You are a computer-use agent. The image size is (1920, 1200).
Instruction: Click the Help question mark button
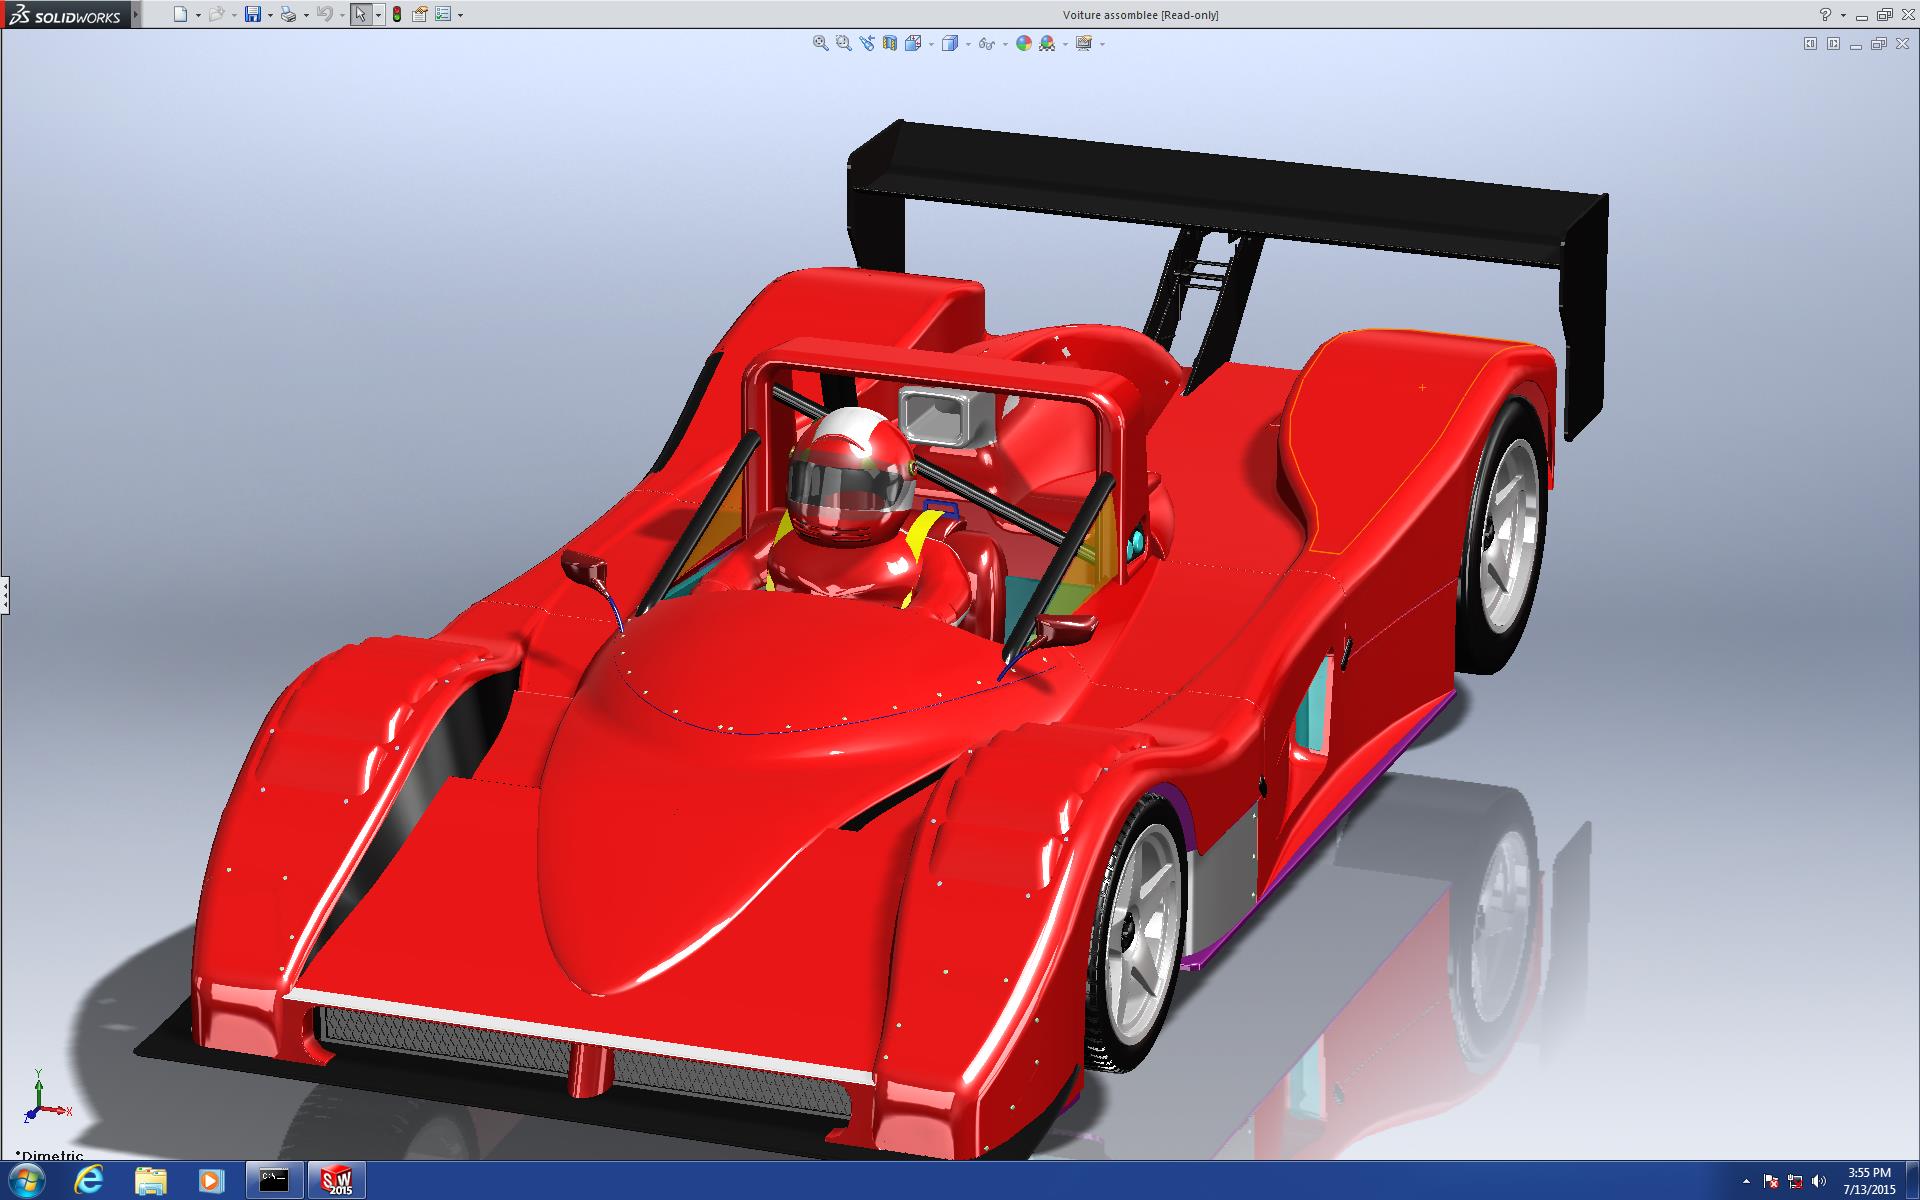1825,14
